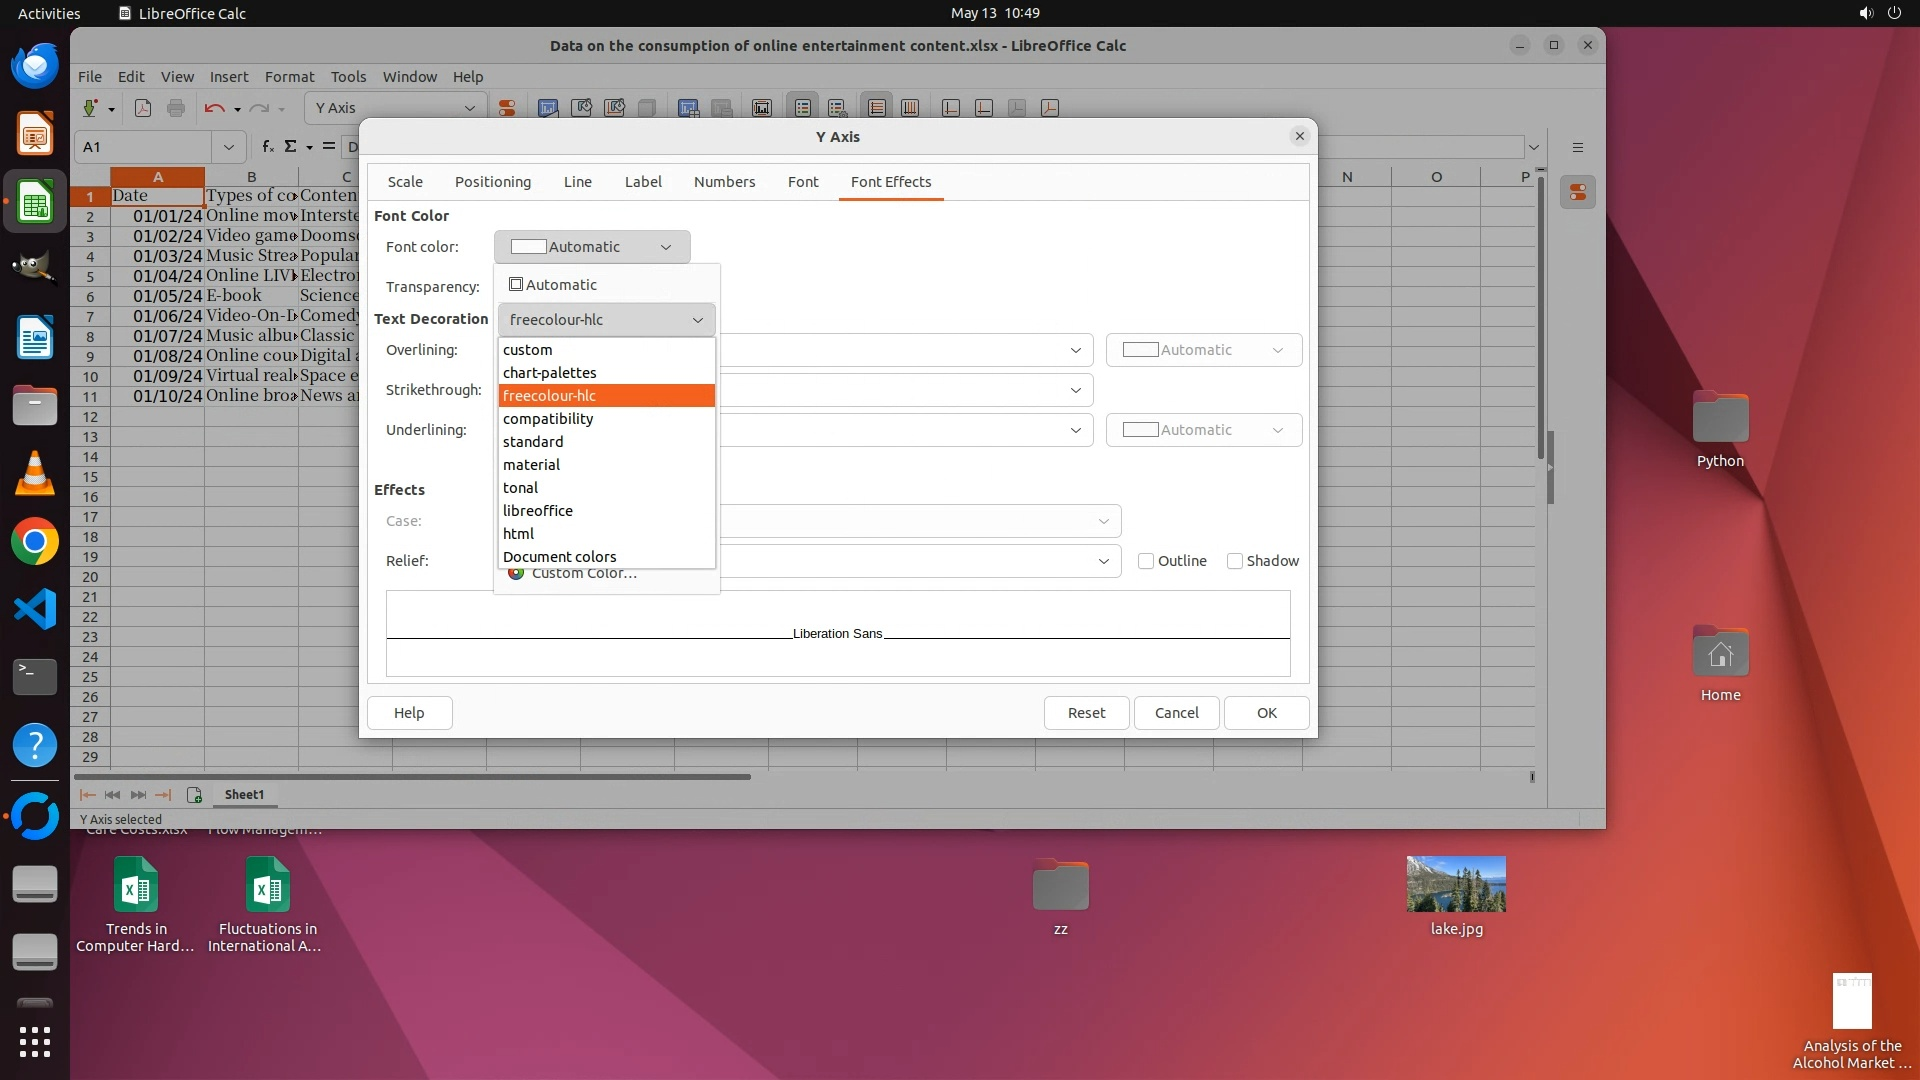Image resolution: width=1920 pixels, height=1080 pixels.
Task: Switch to the Positioning tab
Action: [492, 182]
